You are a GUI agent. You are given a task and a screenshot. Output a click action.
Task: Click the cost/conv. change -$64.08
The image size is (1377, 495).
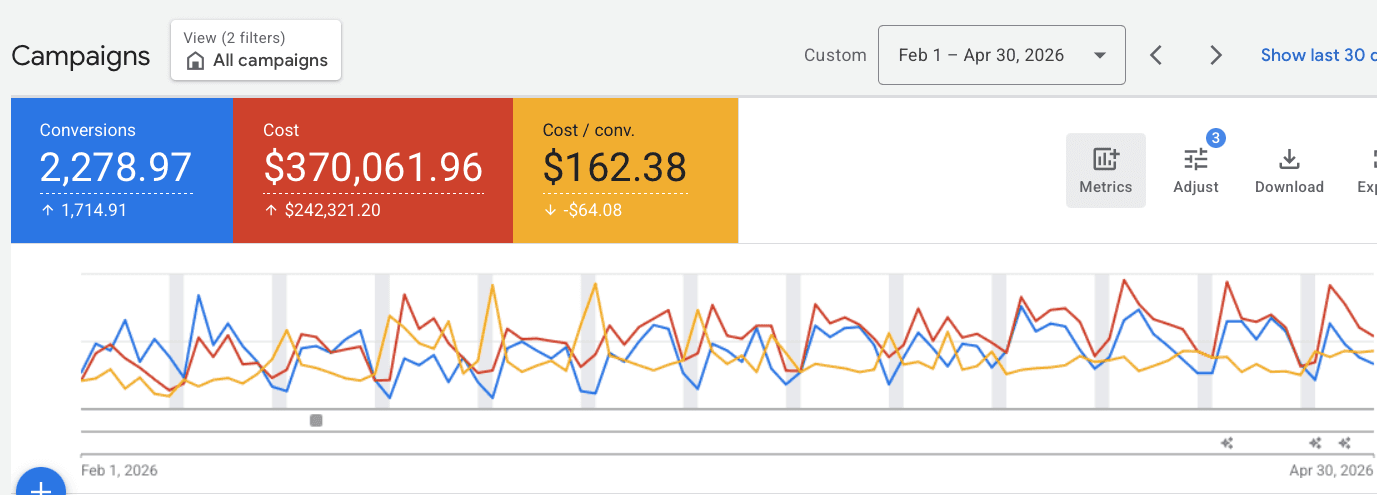(x=593, y=210)
